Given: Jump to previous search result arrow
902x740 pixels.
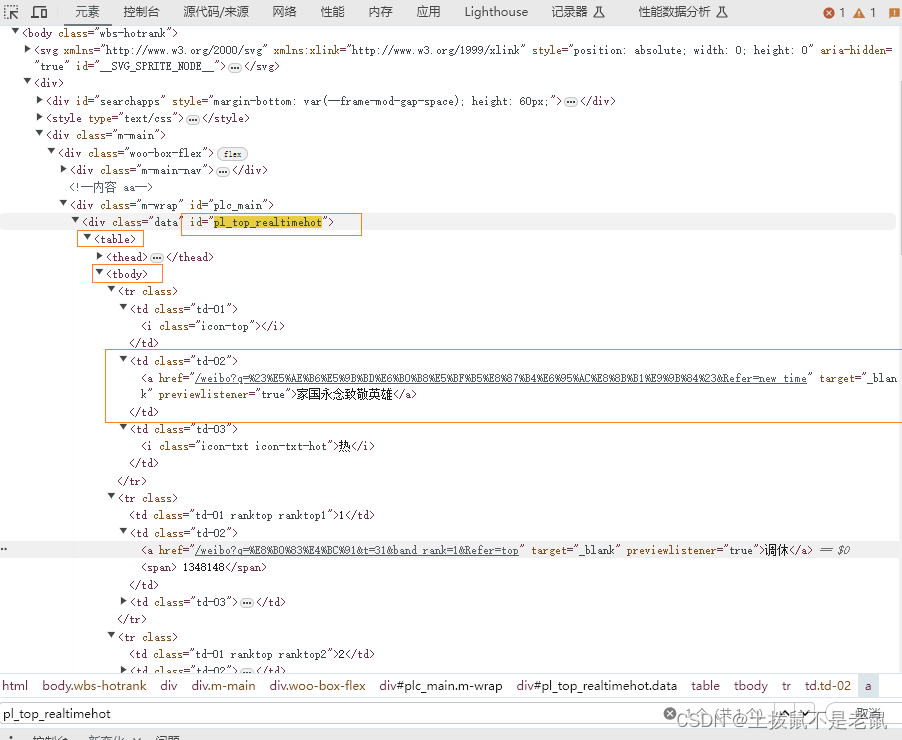Looking at the screenshot, I should pos(785,714).
